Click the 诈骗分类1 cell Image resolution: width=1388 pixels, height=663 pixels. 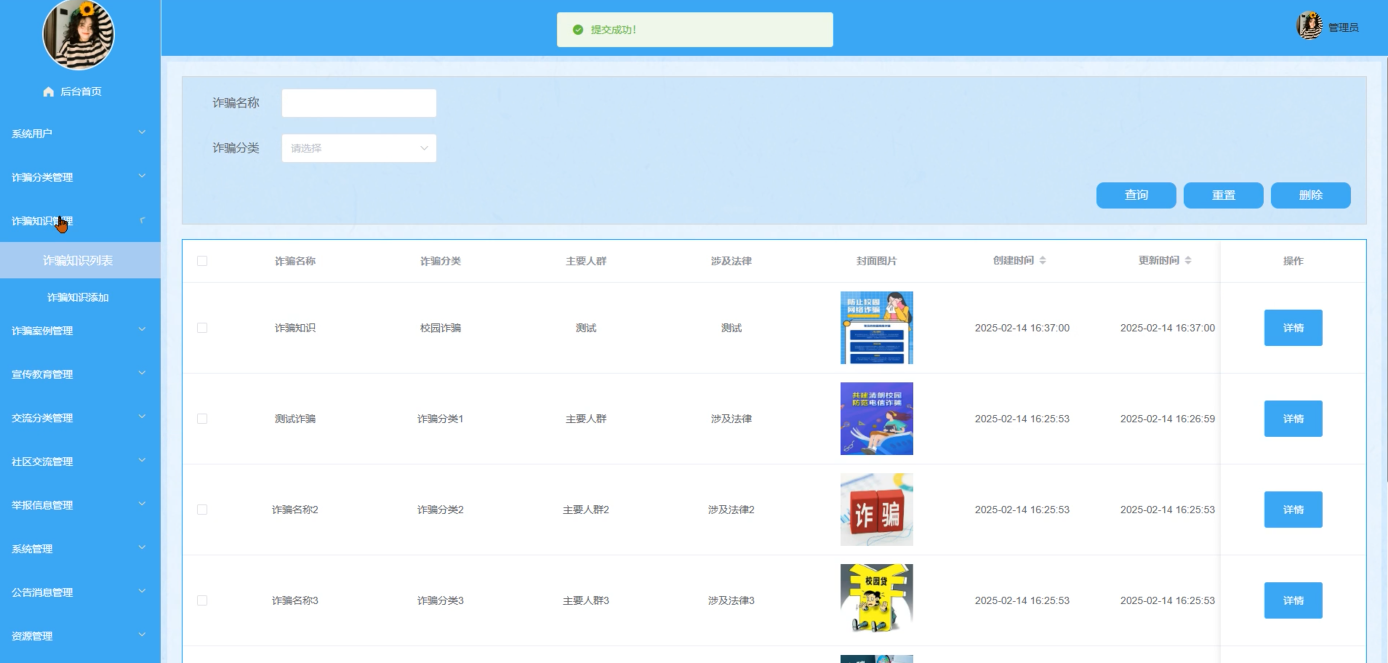440,419
